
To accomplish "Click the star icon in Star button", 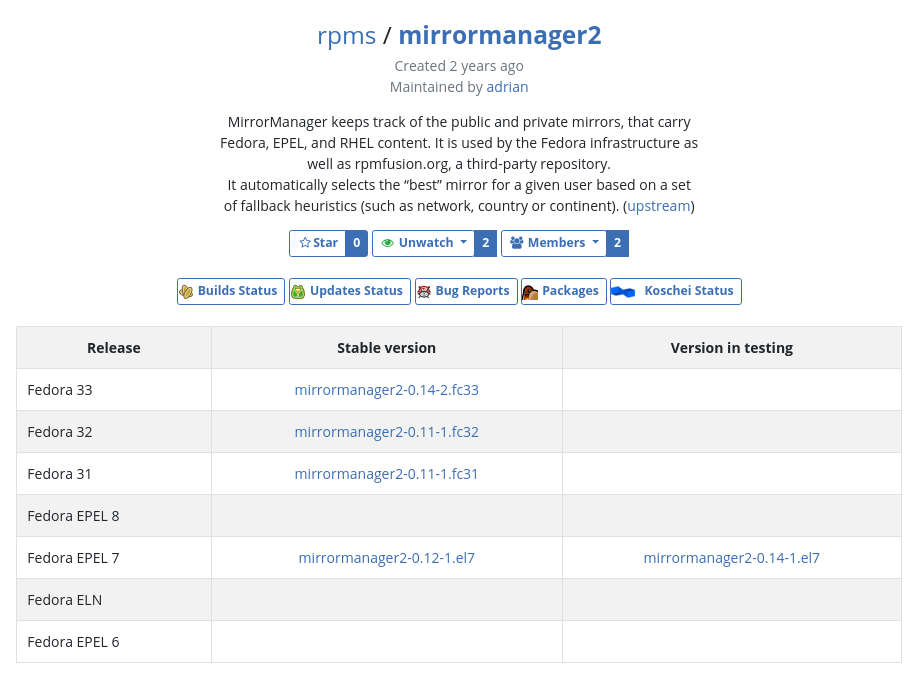I will [x=305, y=243].
